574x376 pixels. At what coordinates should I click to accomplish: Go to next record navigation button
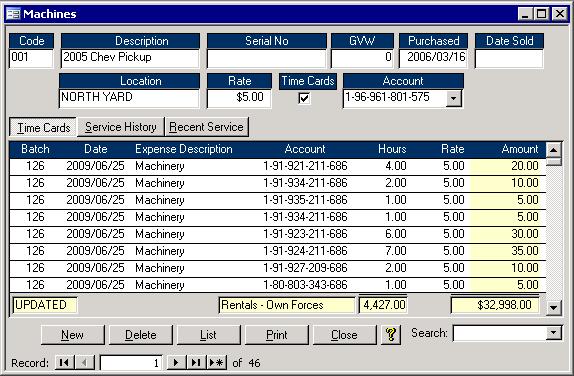176,363
